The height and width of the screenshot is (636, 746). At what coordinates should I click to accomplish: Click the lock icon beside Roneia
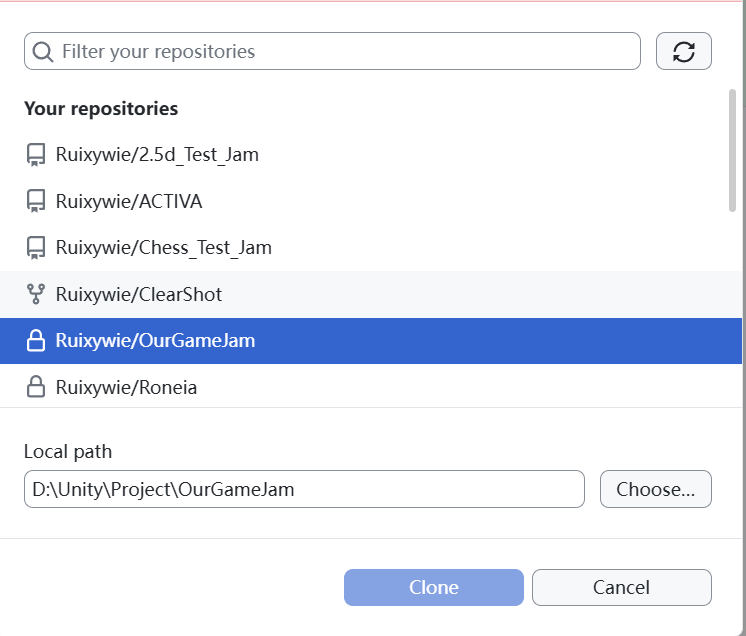click(36, 388)
